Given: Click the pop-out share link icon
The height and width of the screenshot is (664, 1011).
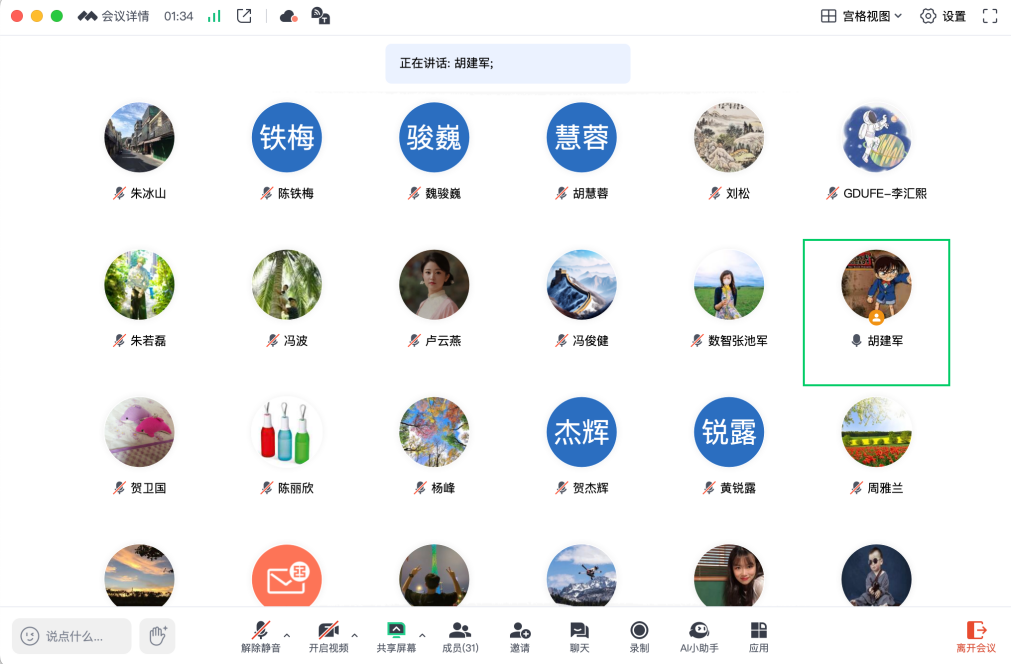Looking at the screenshot, I should click(244, 16).
